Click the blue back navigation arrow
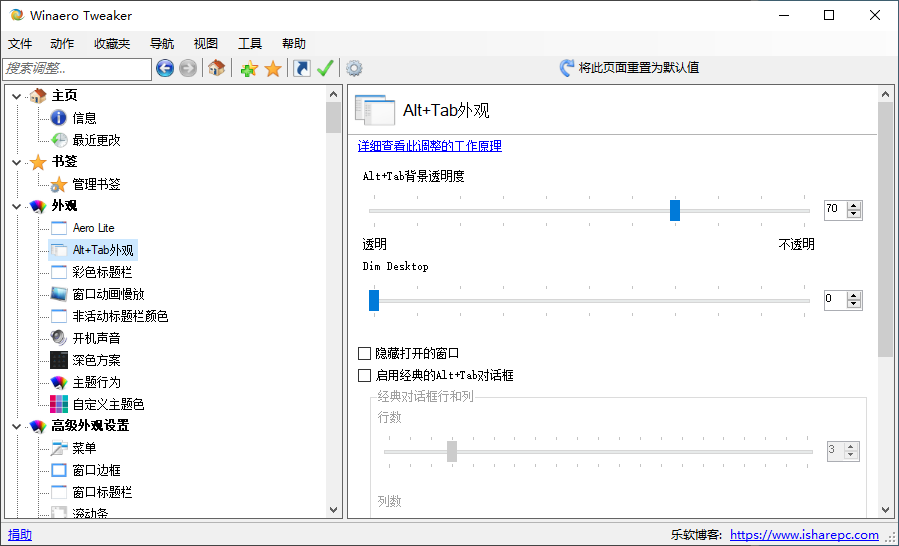The image size is (899, 546). [x=165, y=68]
